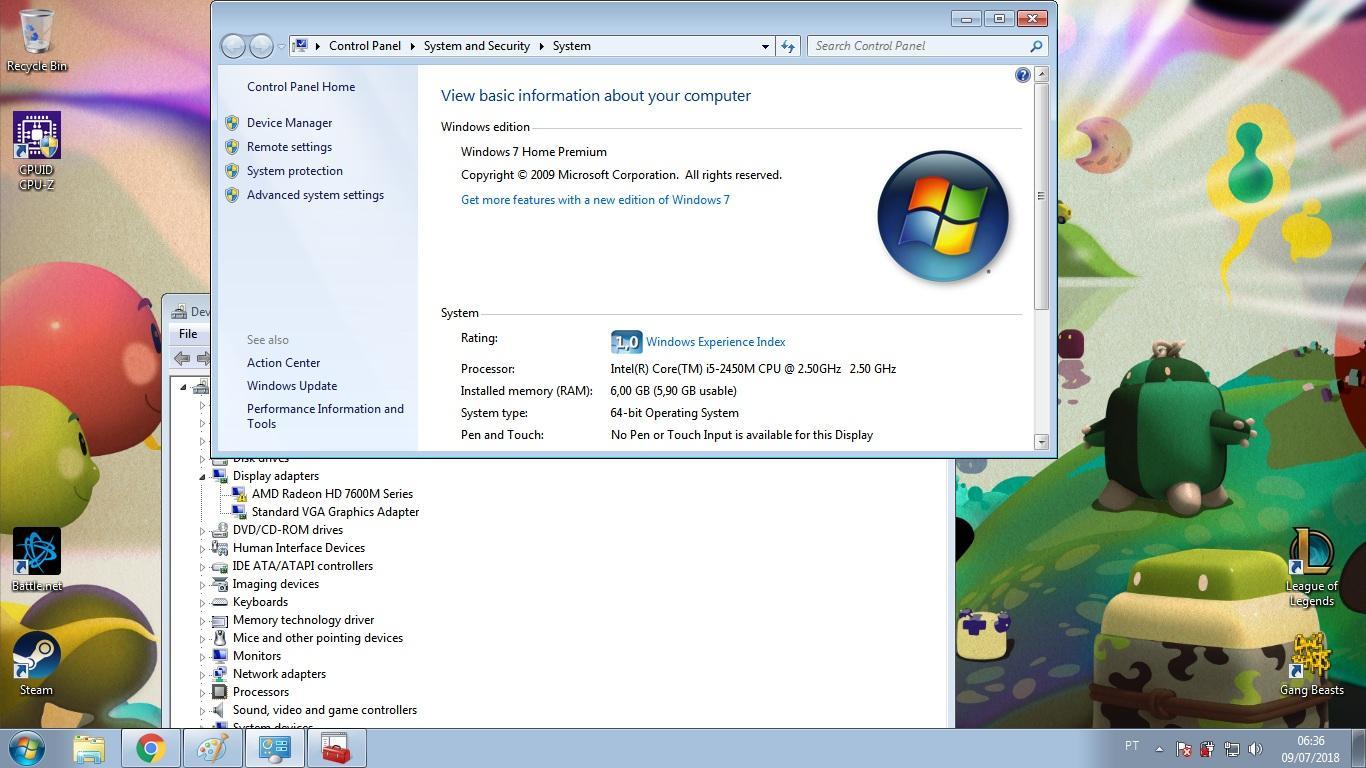1366x768 pixels.
Task: Open Control Panel Home link
Action: (x=301, y=87)
